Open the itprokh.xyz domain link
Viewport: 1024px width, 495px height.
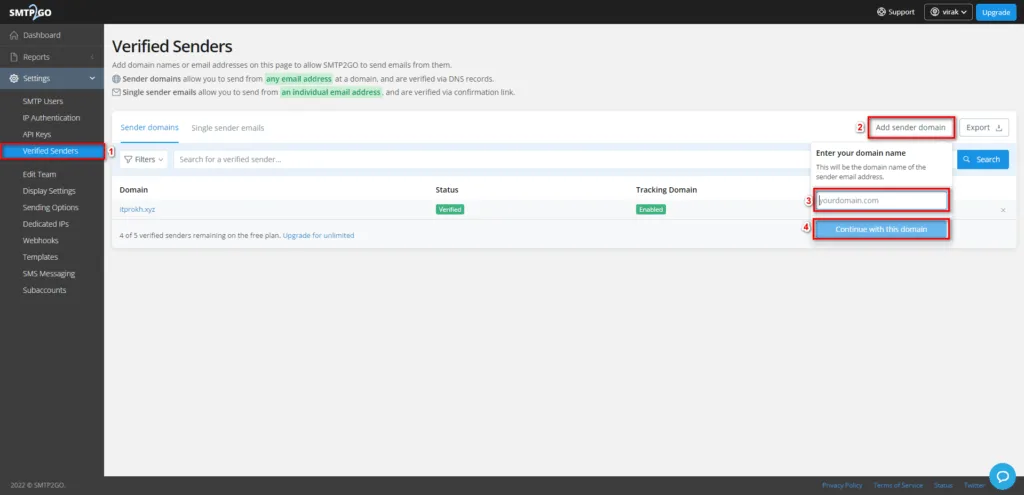(x=137, y=210)
